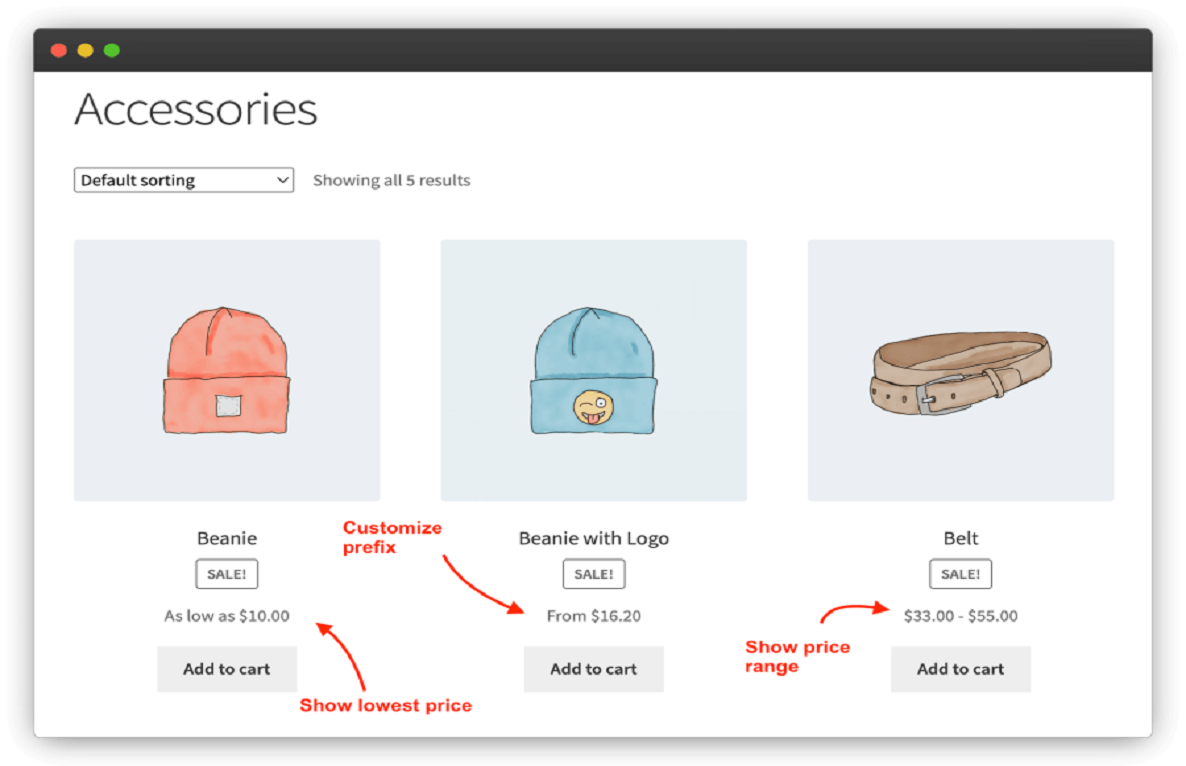Click the '$33.00 - $55.00' price range

tap(960, 616)
